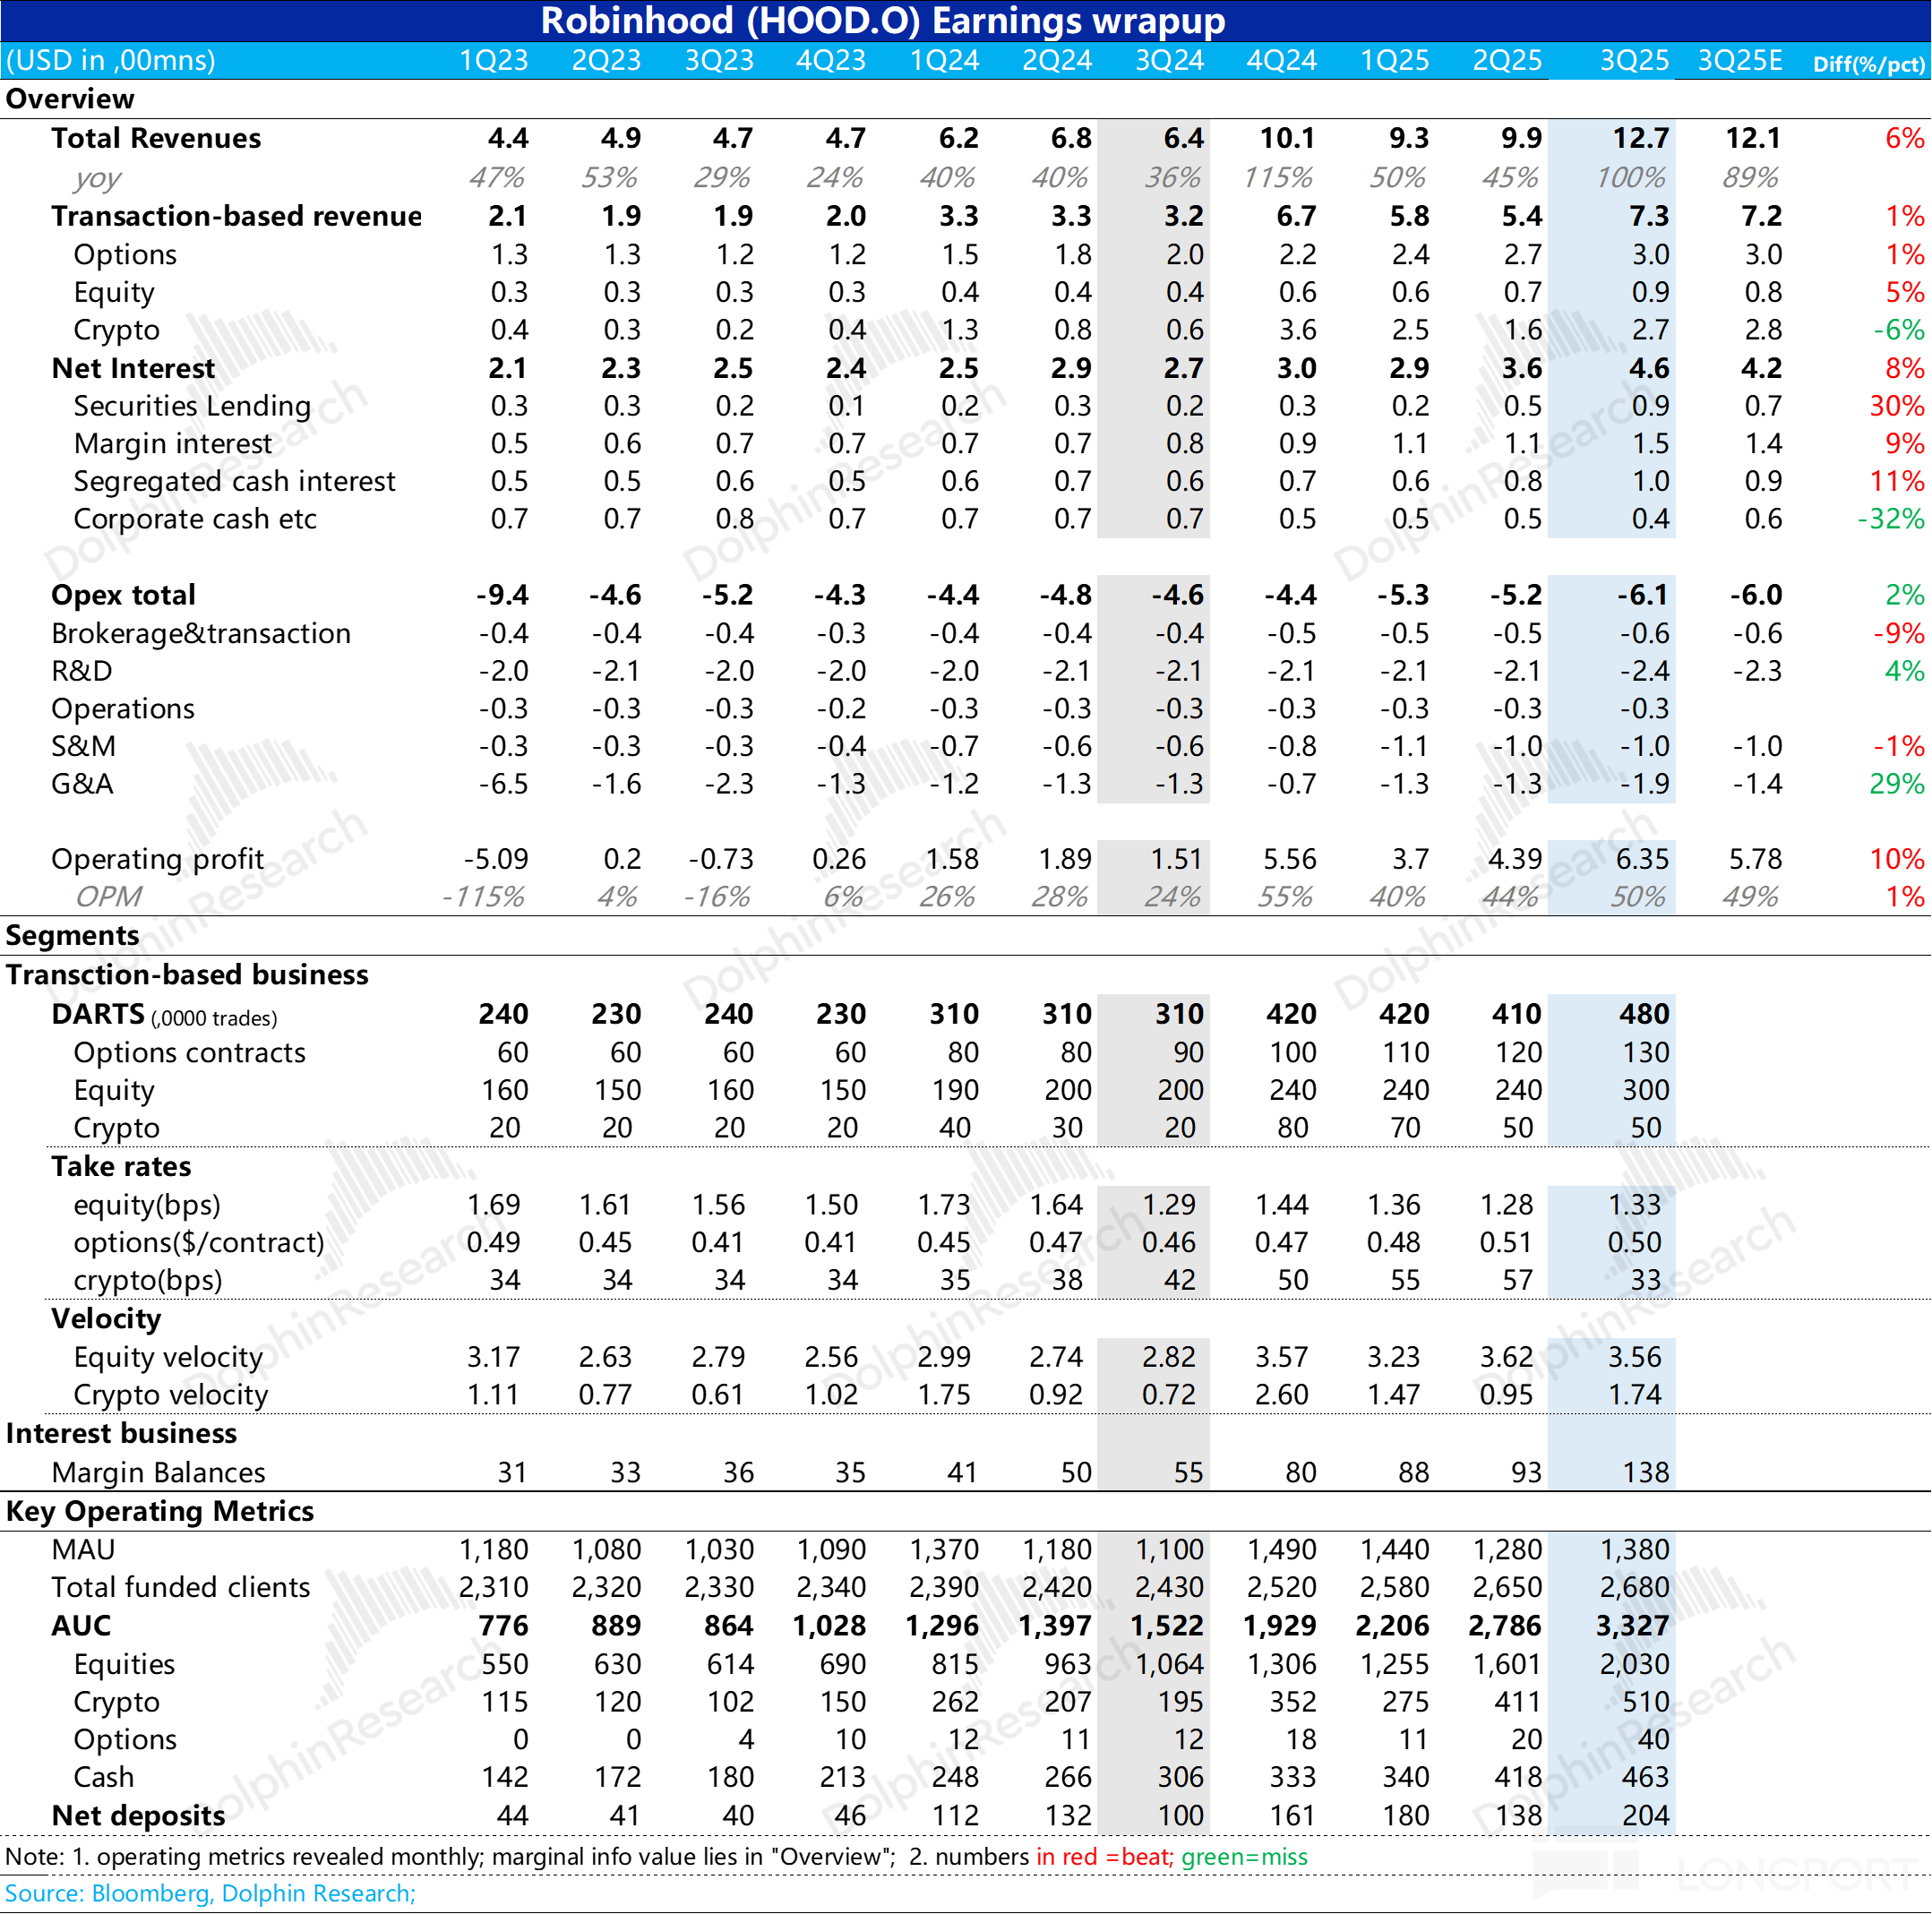Click the Robinhood Earnings wrapup title
Viewport: 1932px width, 1914px height.
[x=882, y=21]
